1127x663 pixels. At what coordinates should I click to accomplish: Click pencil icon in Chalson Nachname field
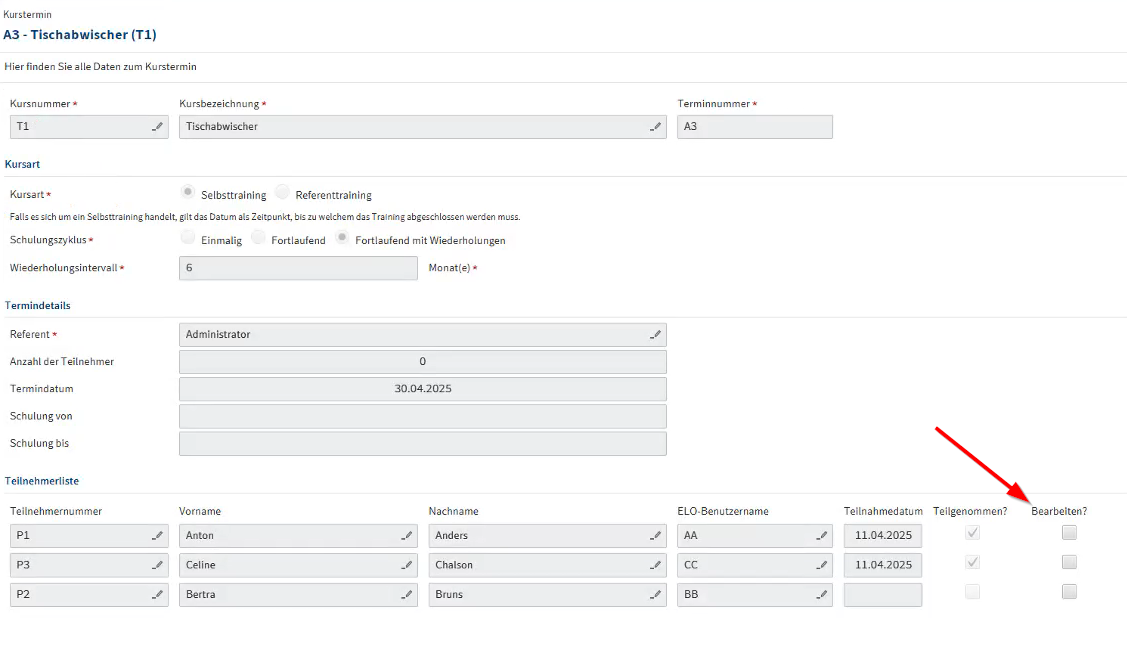655,565
